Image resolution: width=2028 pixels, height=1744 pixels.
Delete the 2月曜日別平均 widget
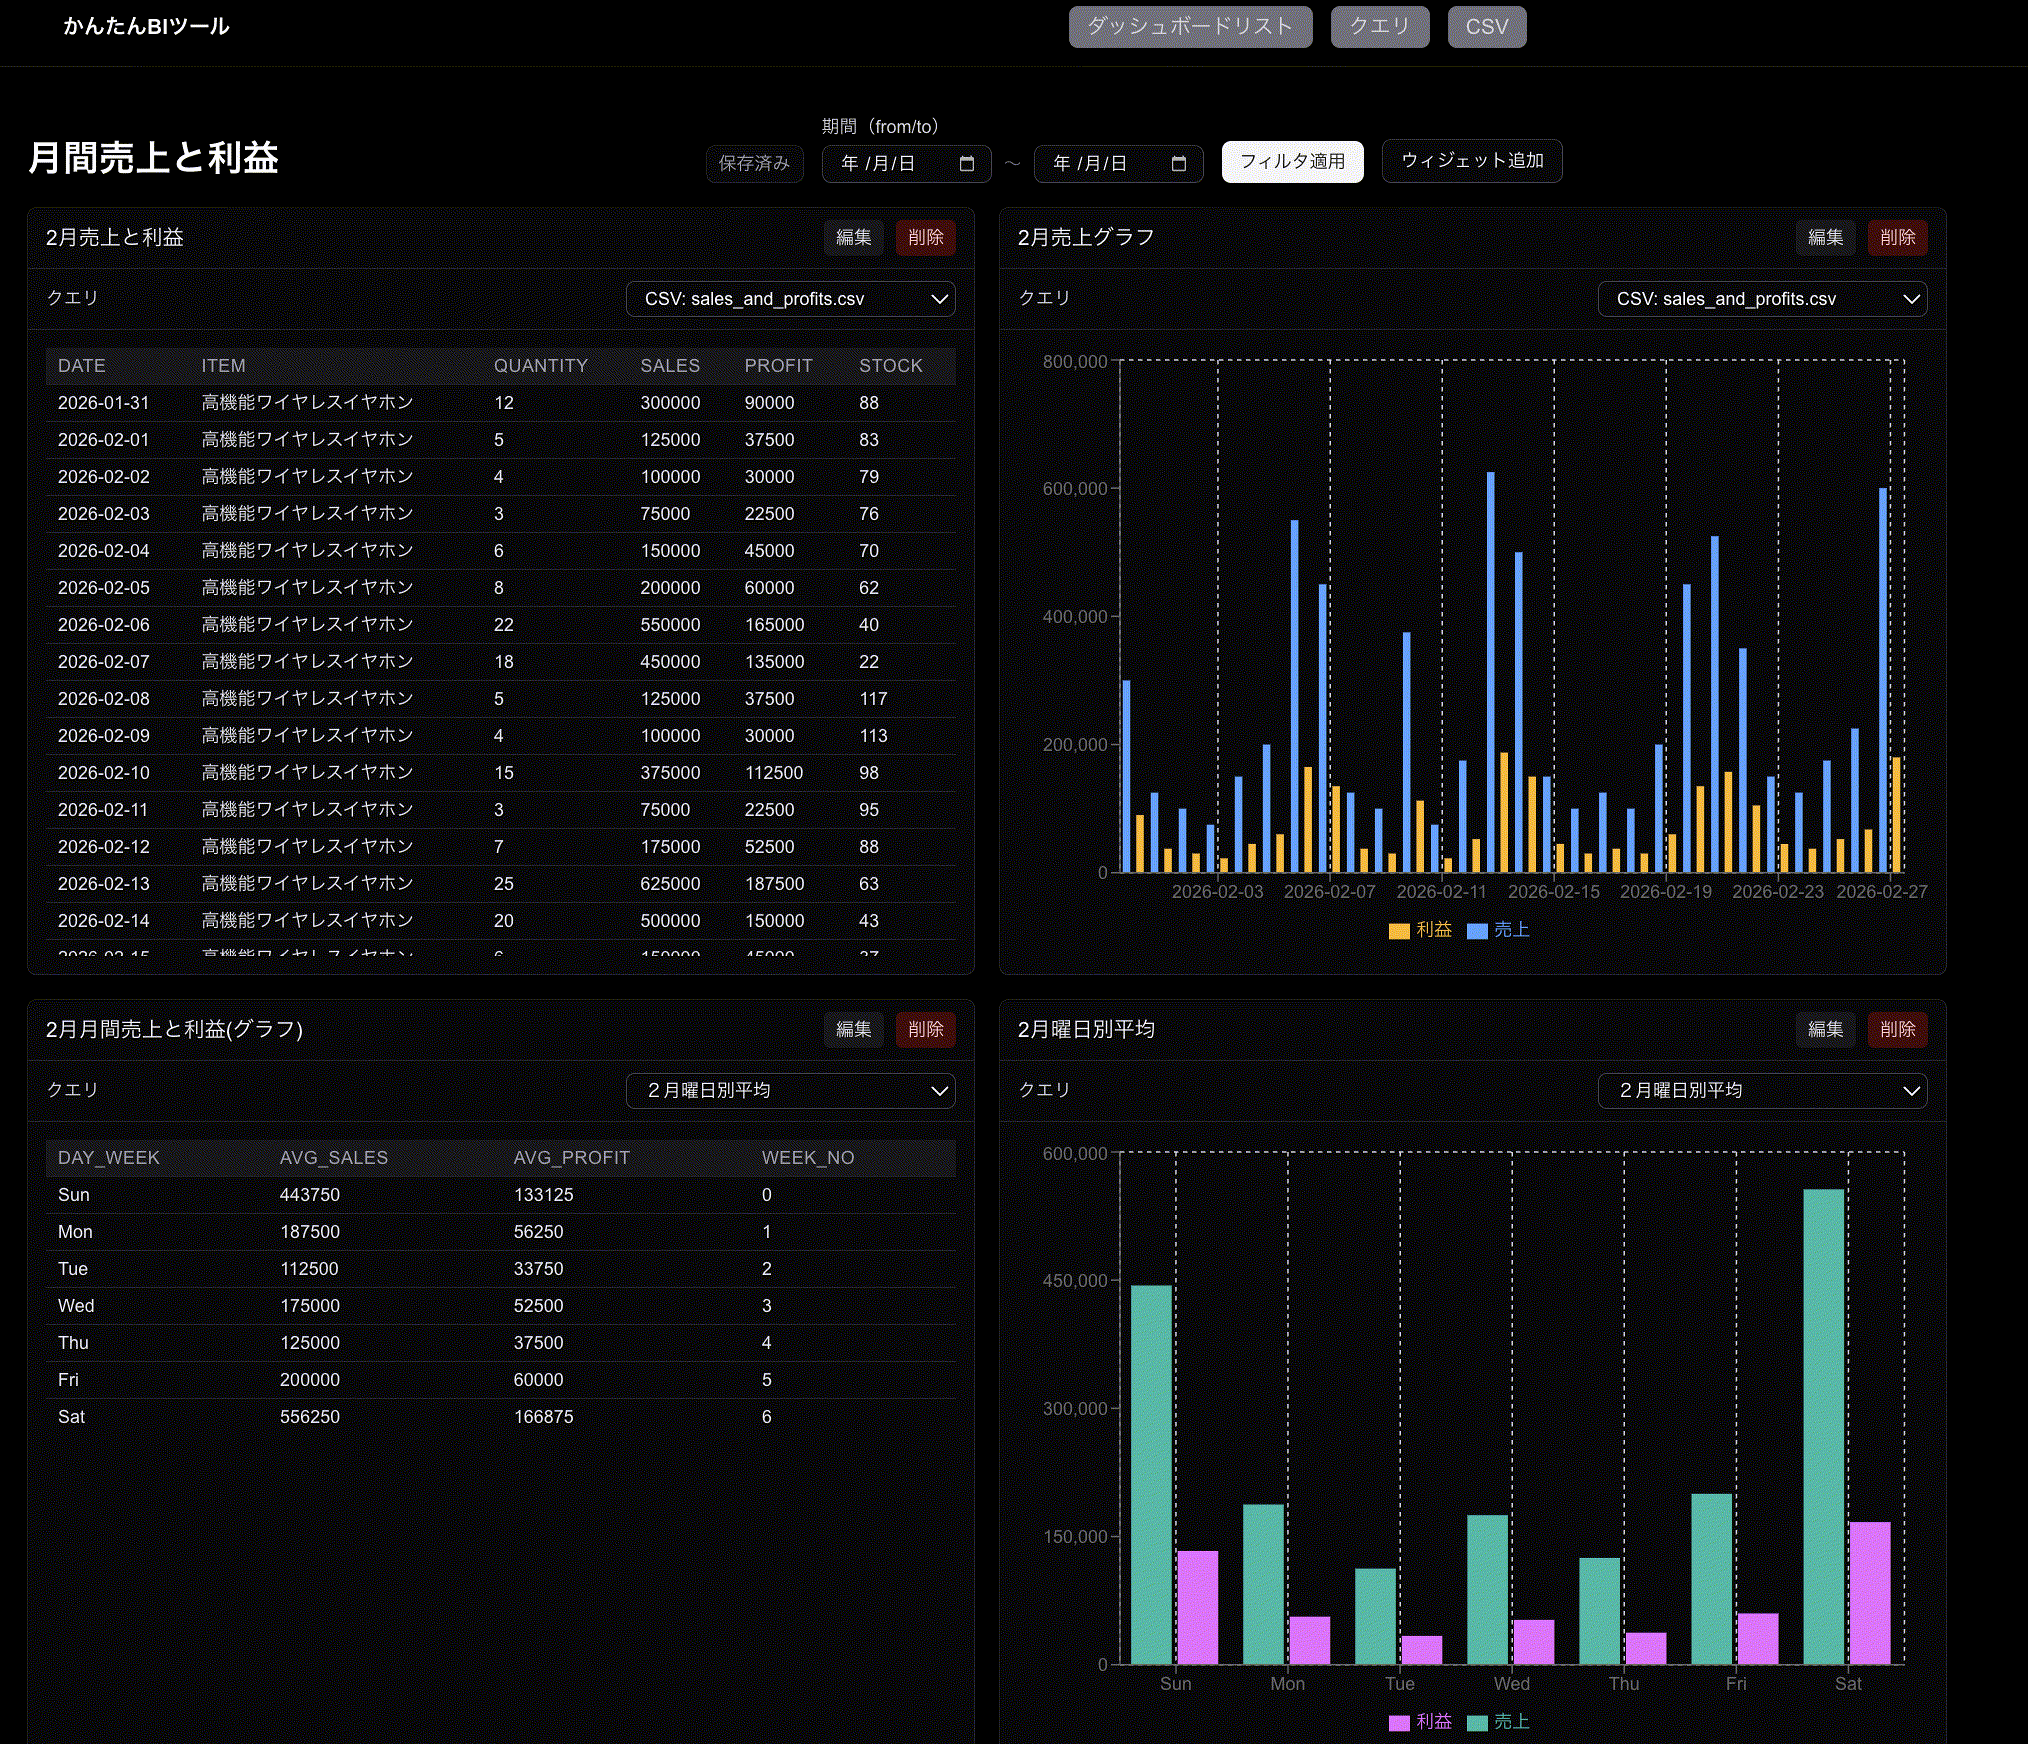pyautogui.click(x=1897, y=1030)
